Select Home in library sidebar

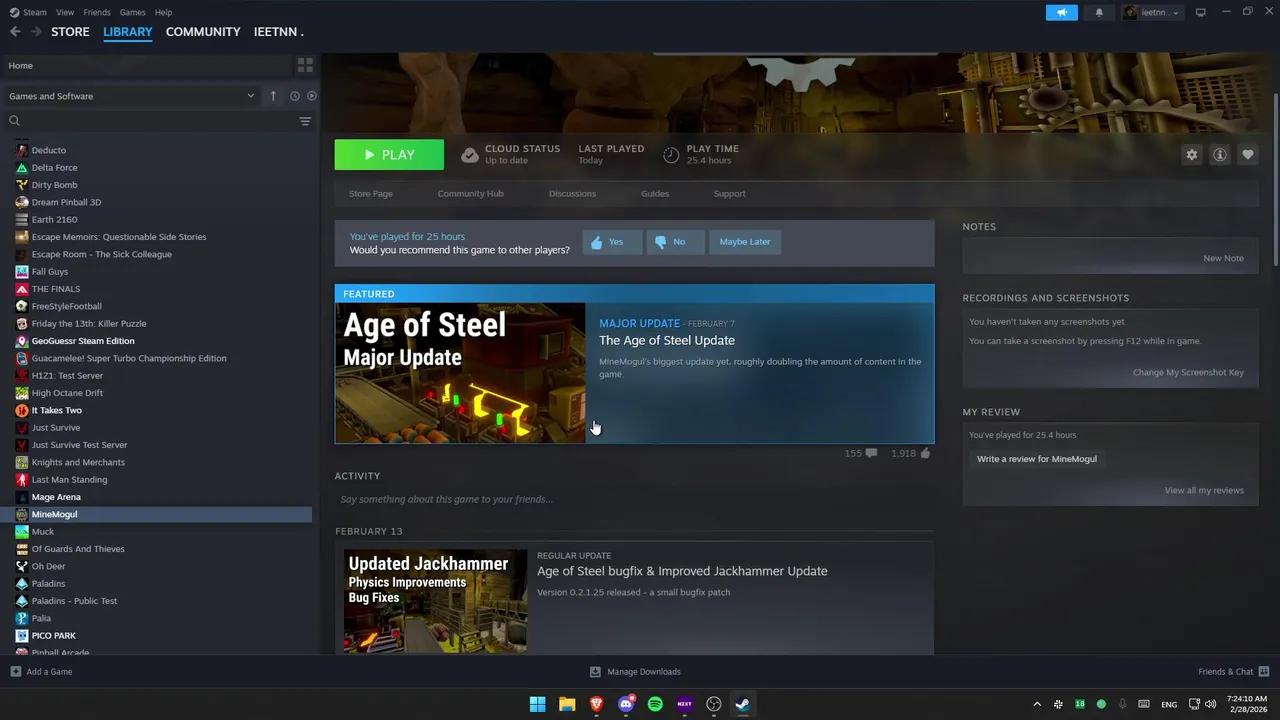click(147, 65)
